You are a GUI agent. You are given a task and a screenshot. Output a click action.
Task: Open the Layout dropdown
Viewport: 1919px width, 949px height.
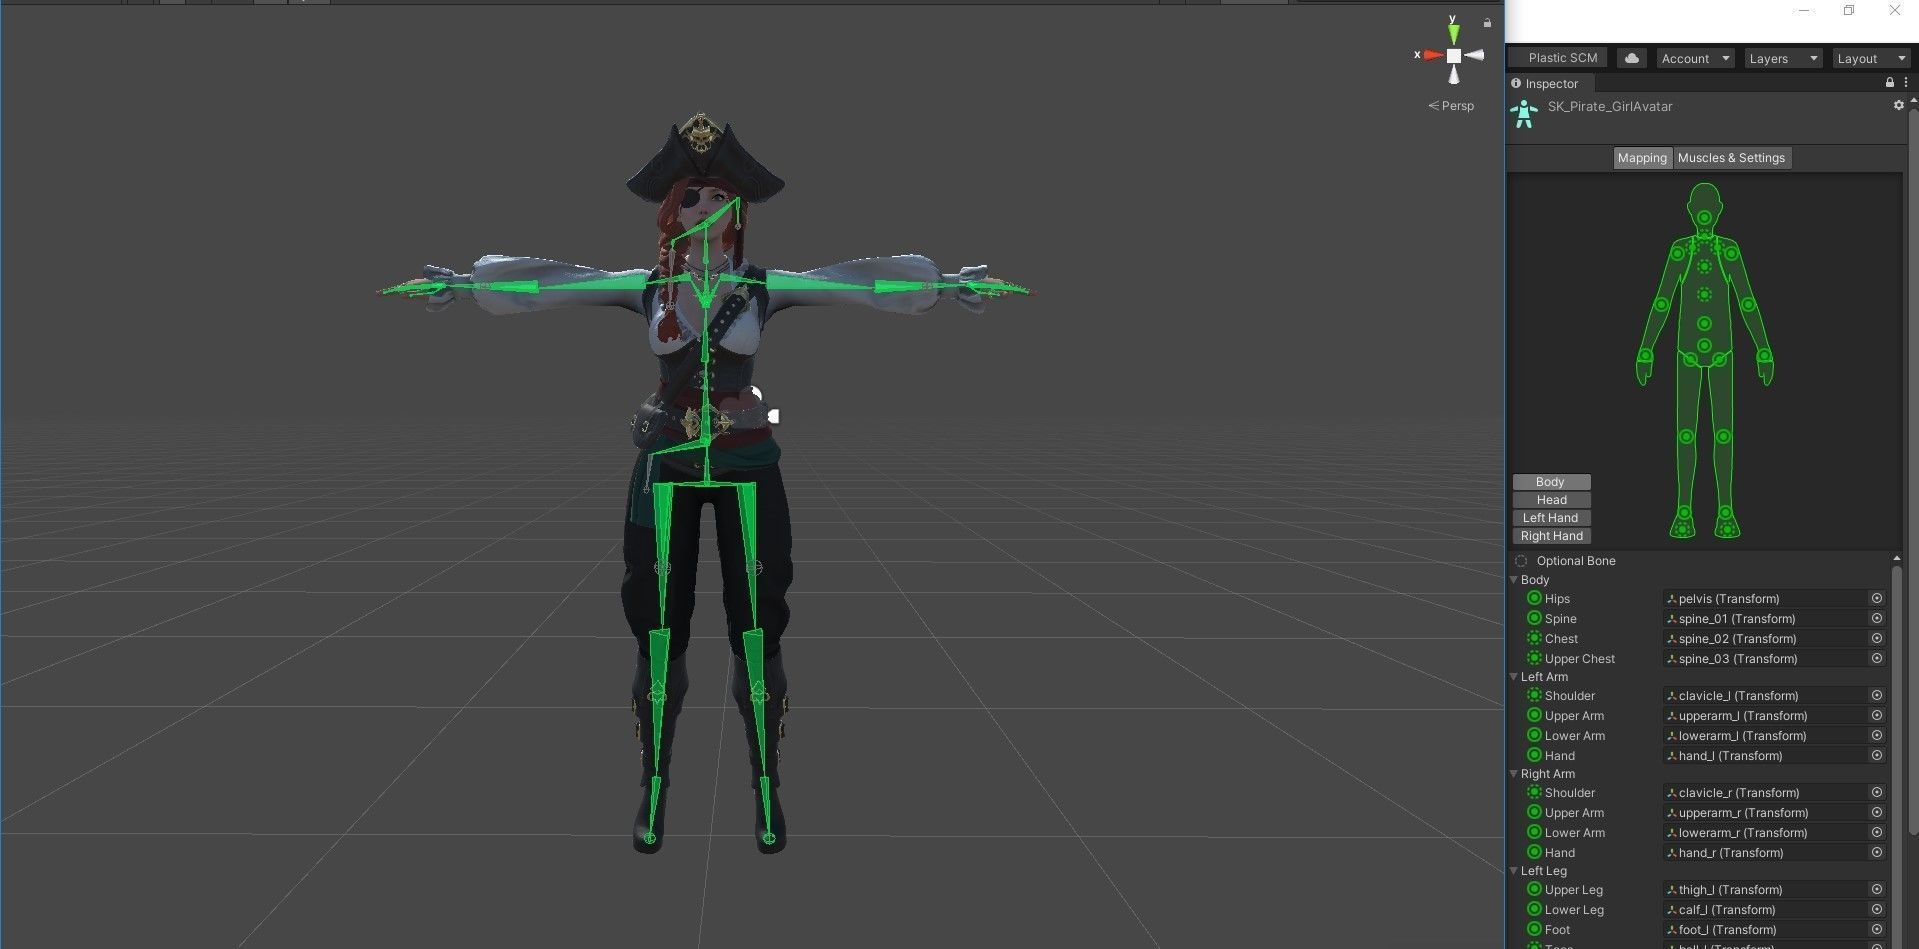(1871, 58)
